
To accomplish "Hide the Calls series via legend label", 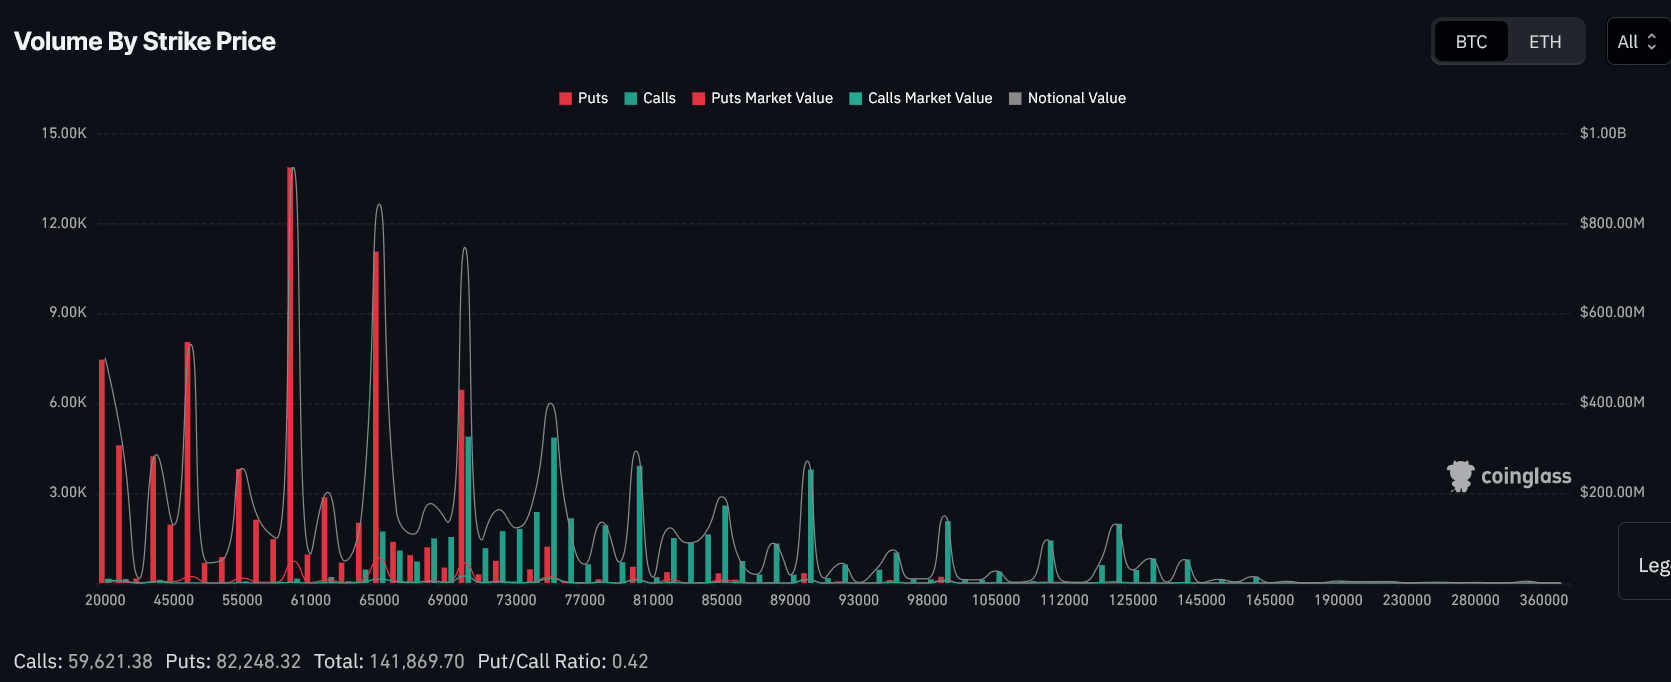I will click(x=659, y=98).
